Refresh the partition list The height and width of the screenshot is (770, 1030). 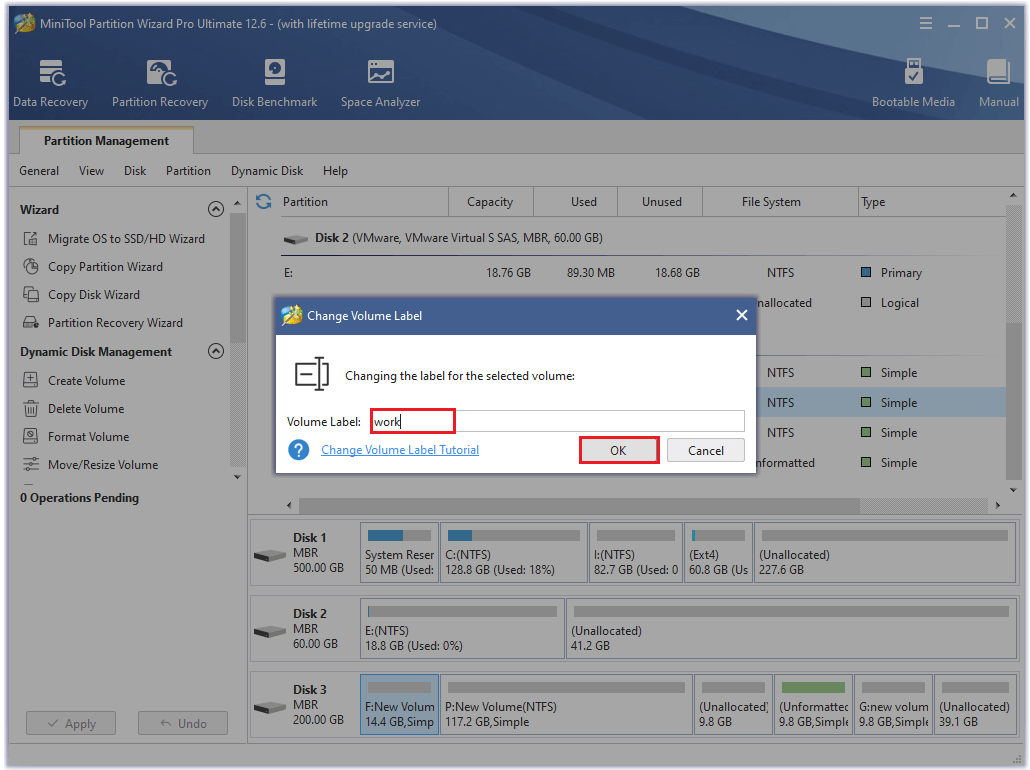tap(264, 202)
